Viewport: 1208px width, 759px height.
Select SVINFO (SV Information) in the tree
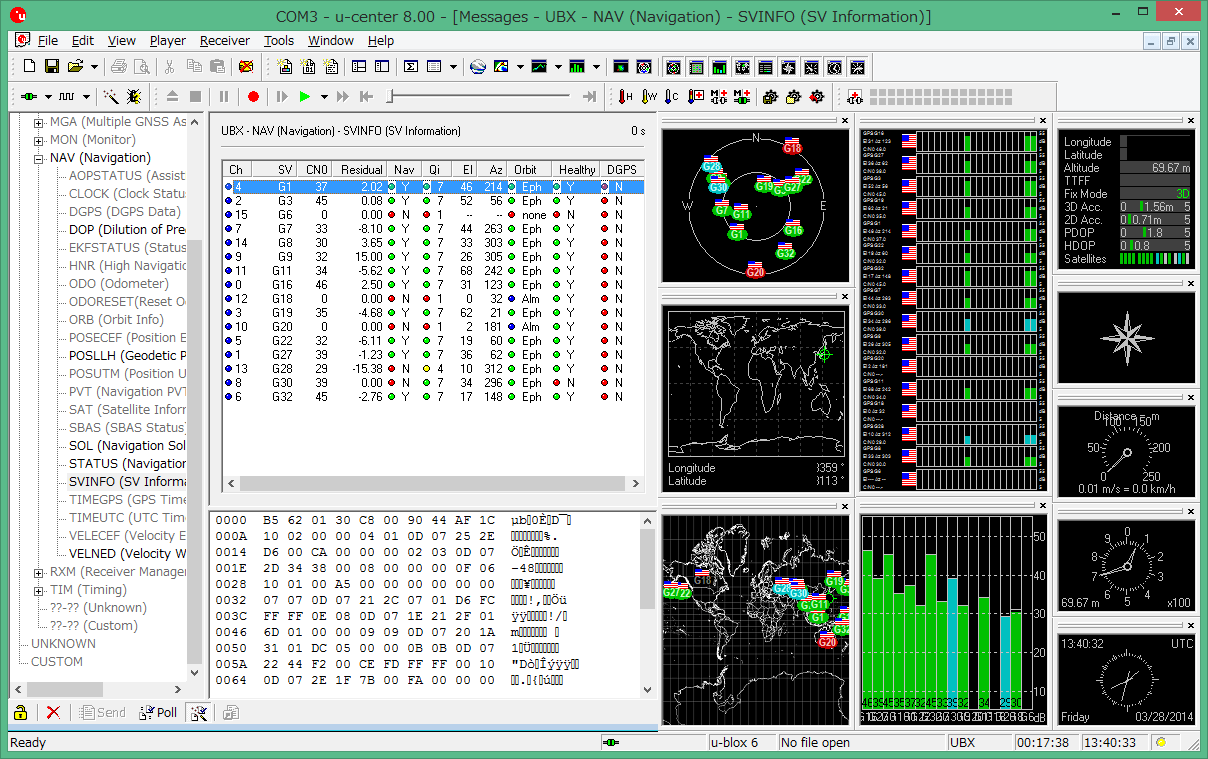coord(127,482)
